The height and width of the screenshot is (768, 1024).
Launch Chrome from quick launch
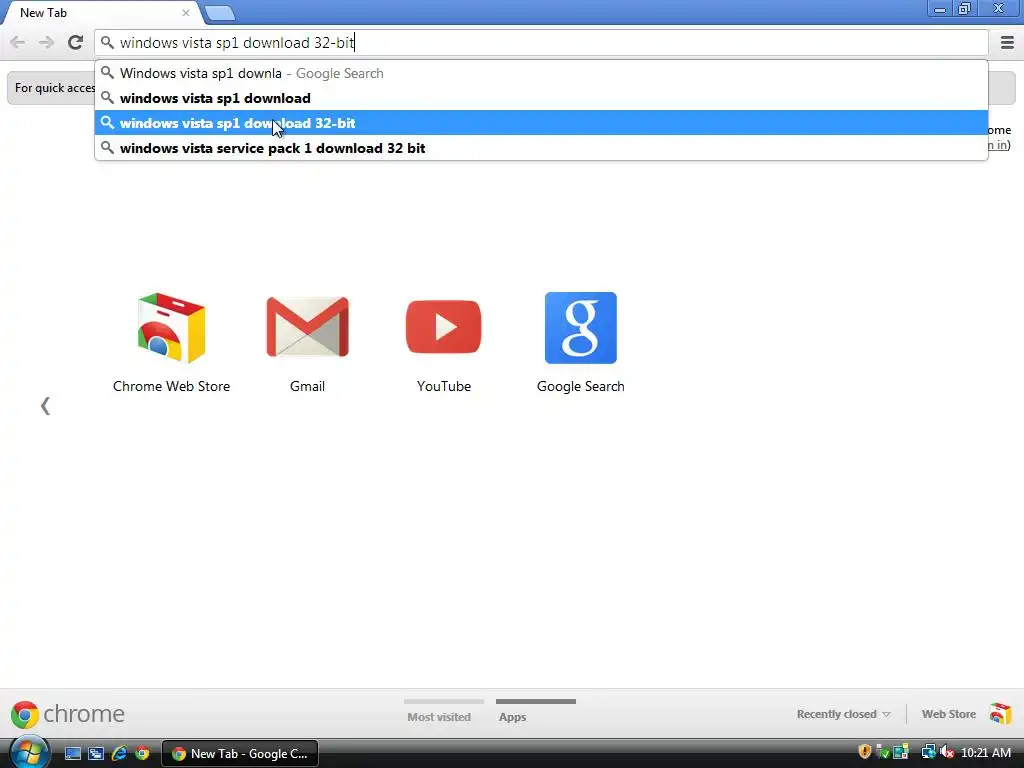[142, 753]
